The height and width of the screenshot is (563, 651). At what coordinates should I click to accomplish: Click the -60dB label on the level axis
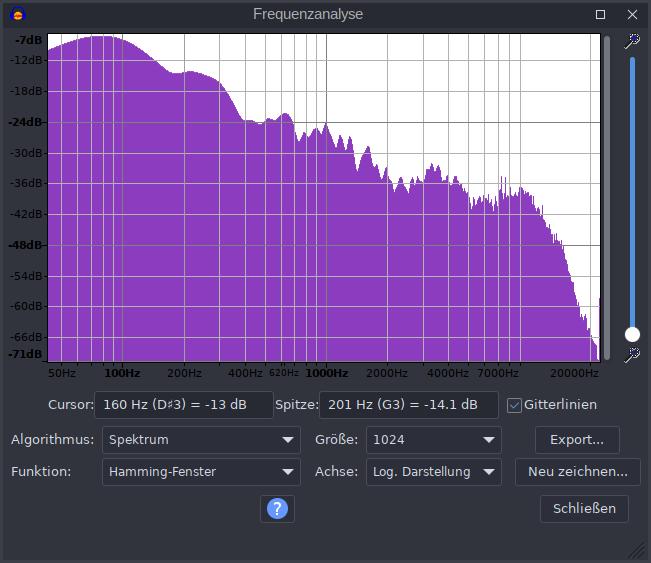coord(26,306)
